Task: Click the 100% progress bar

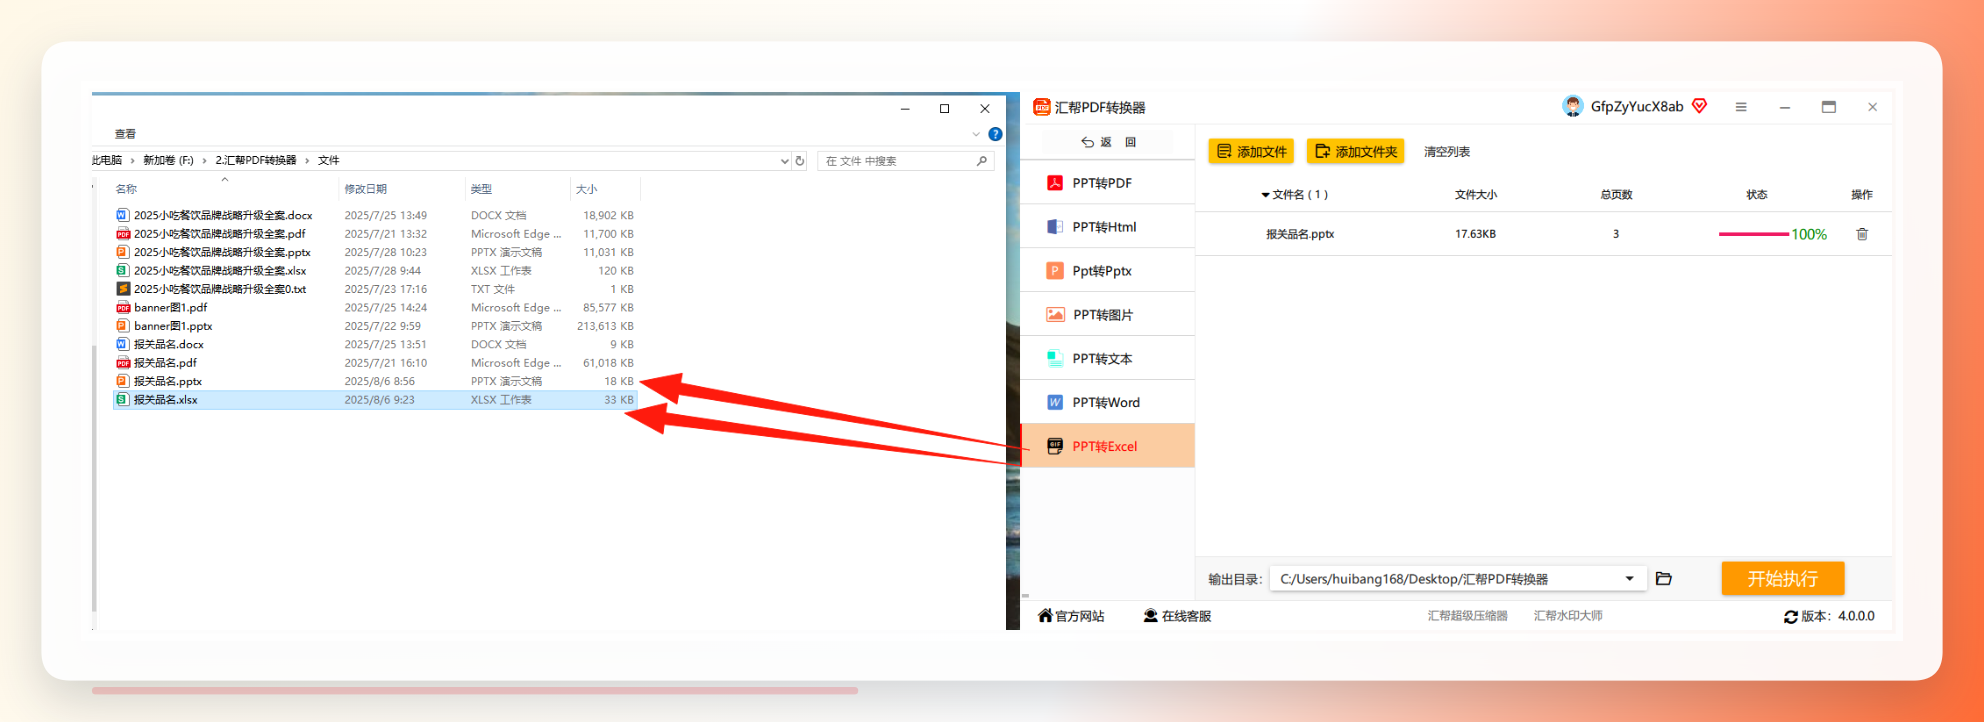Action: 1753,234
